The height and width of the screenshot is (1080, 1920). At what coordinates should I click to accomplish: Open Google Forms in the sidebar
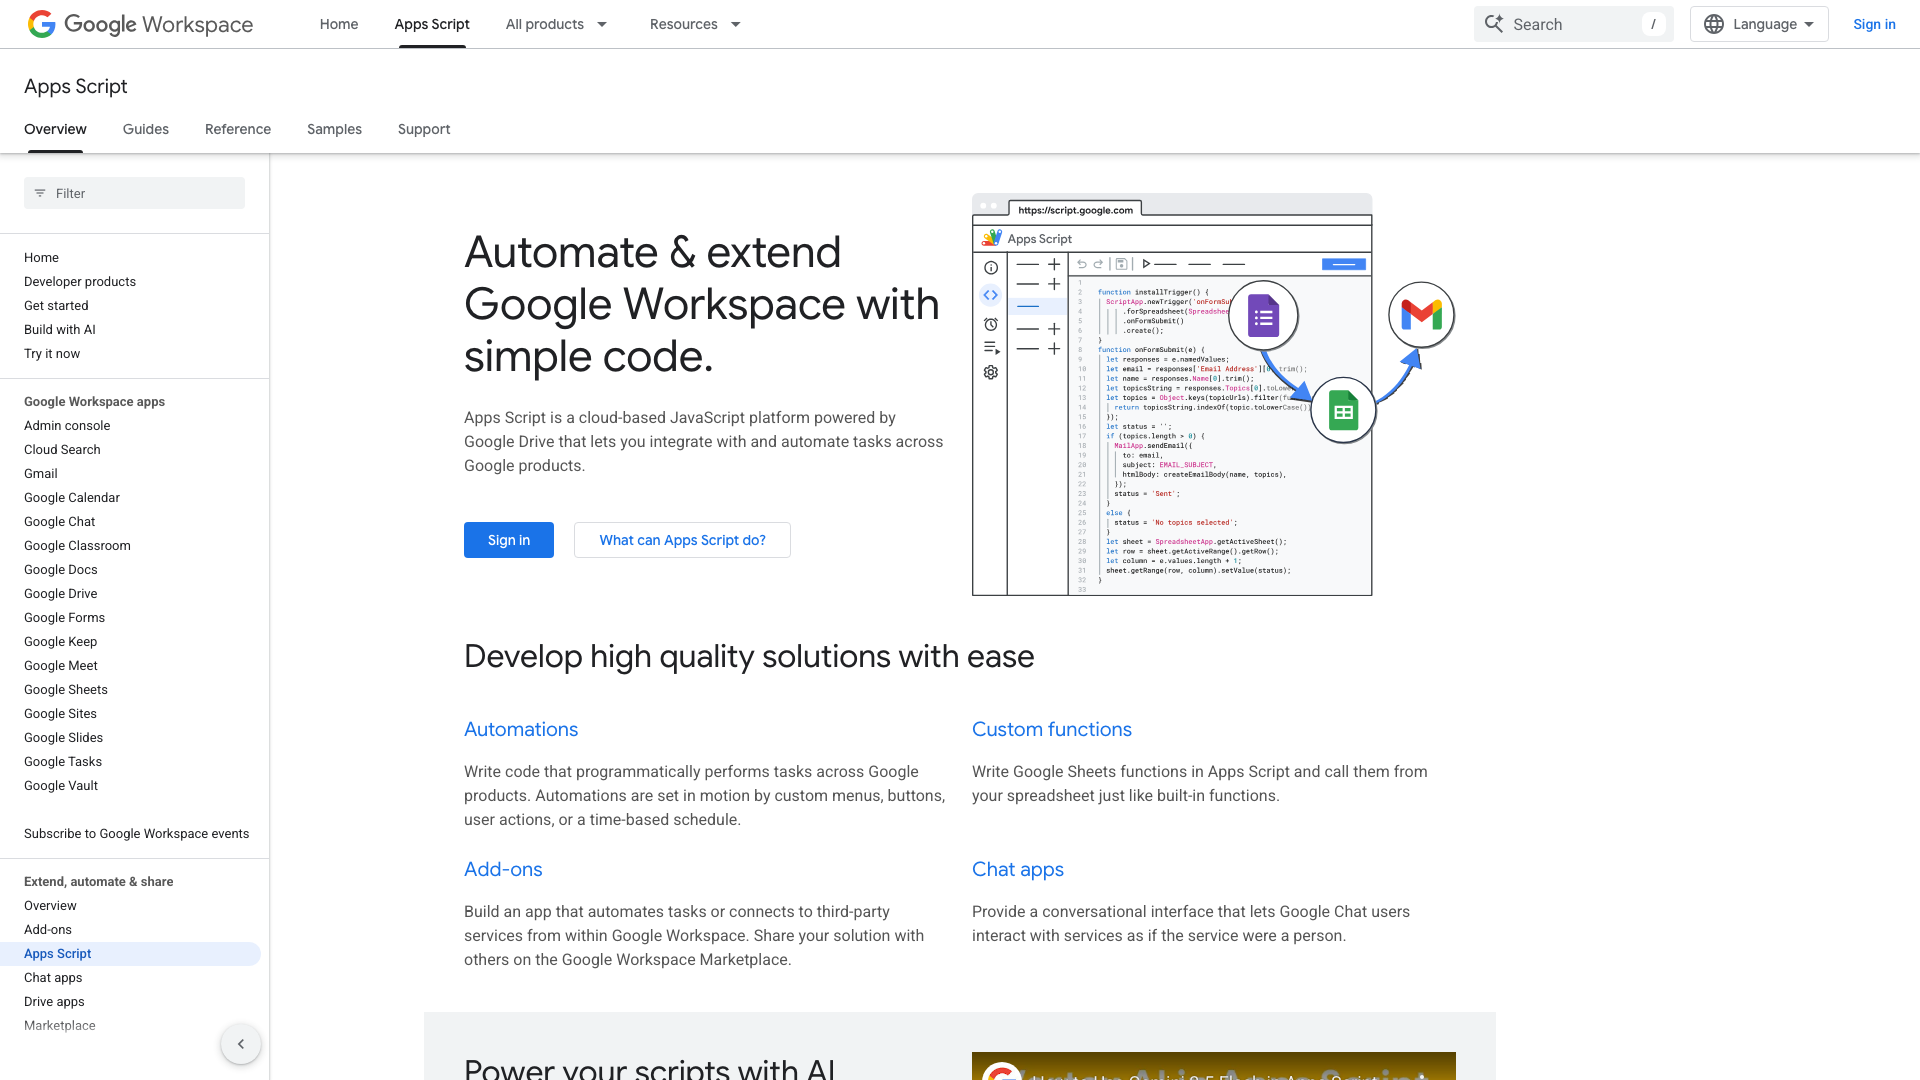64,617
